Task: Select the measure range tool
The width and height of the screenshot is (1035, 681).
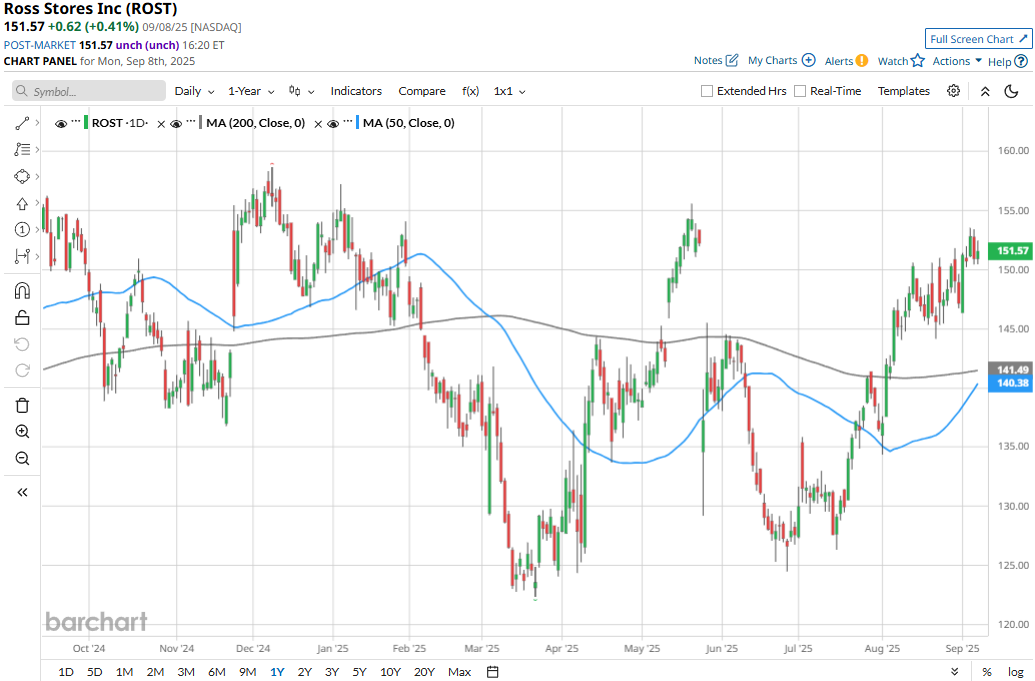Action: click(22, 256)
